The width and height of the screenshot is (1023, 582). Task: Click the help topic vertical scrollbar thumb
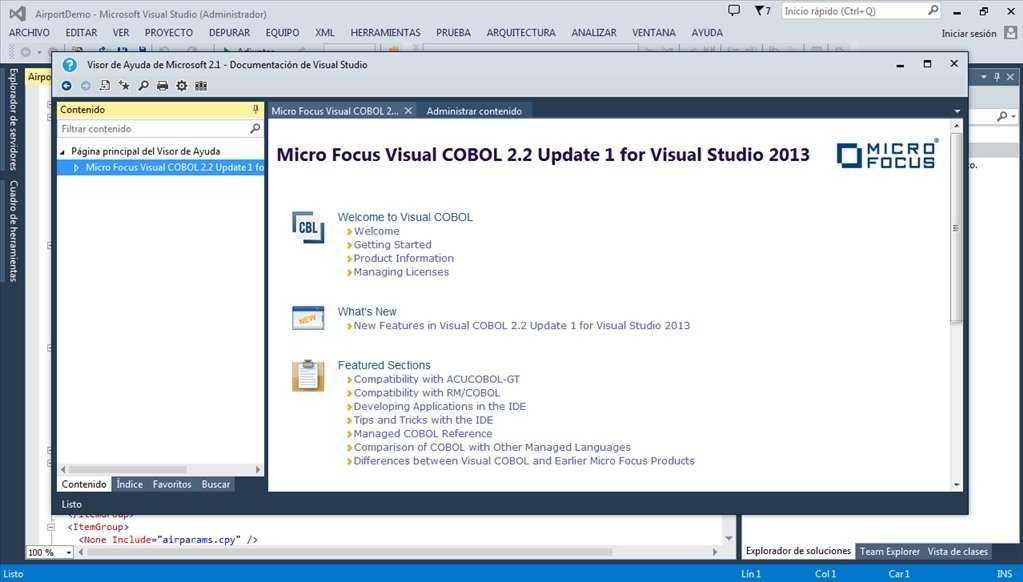click(956, 228)
